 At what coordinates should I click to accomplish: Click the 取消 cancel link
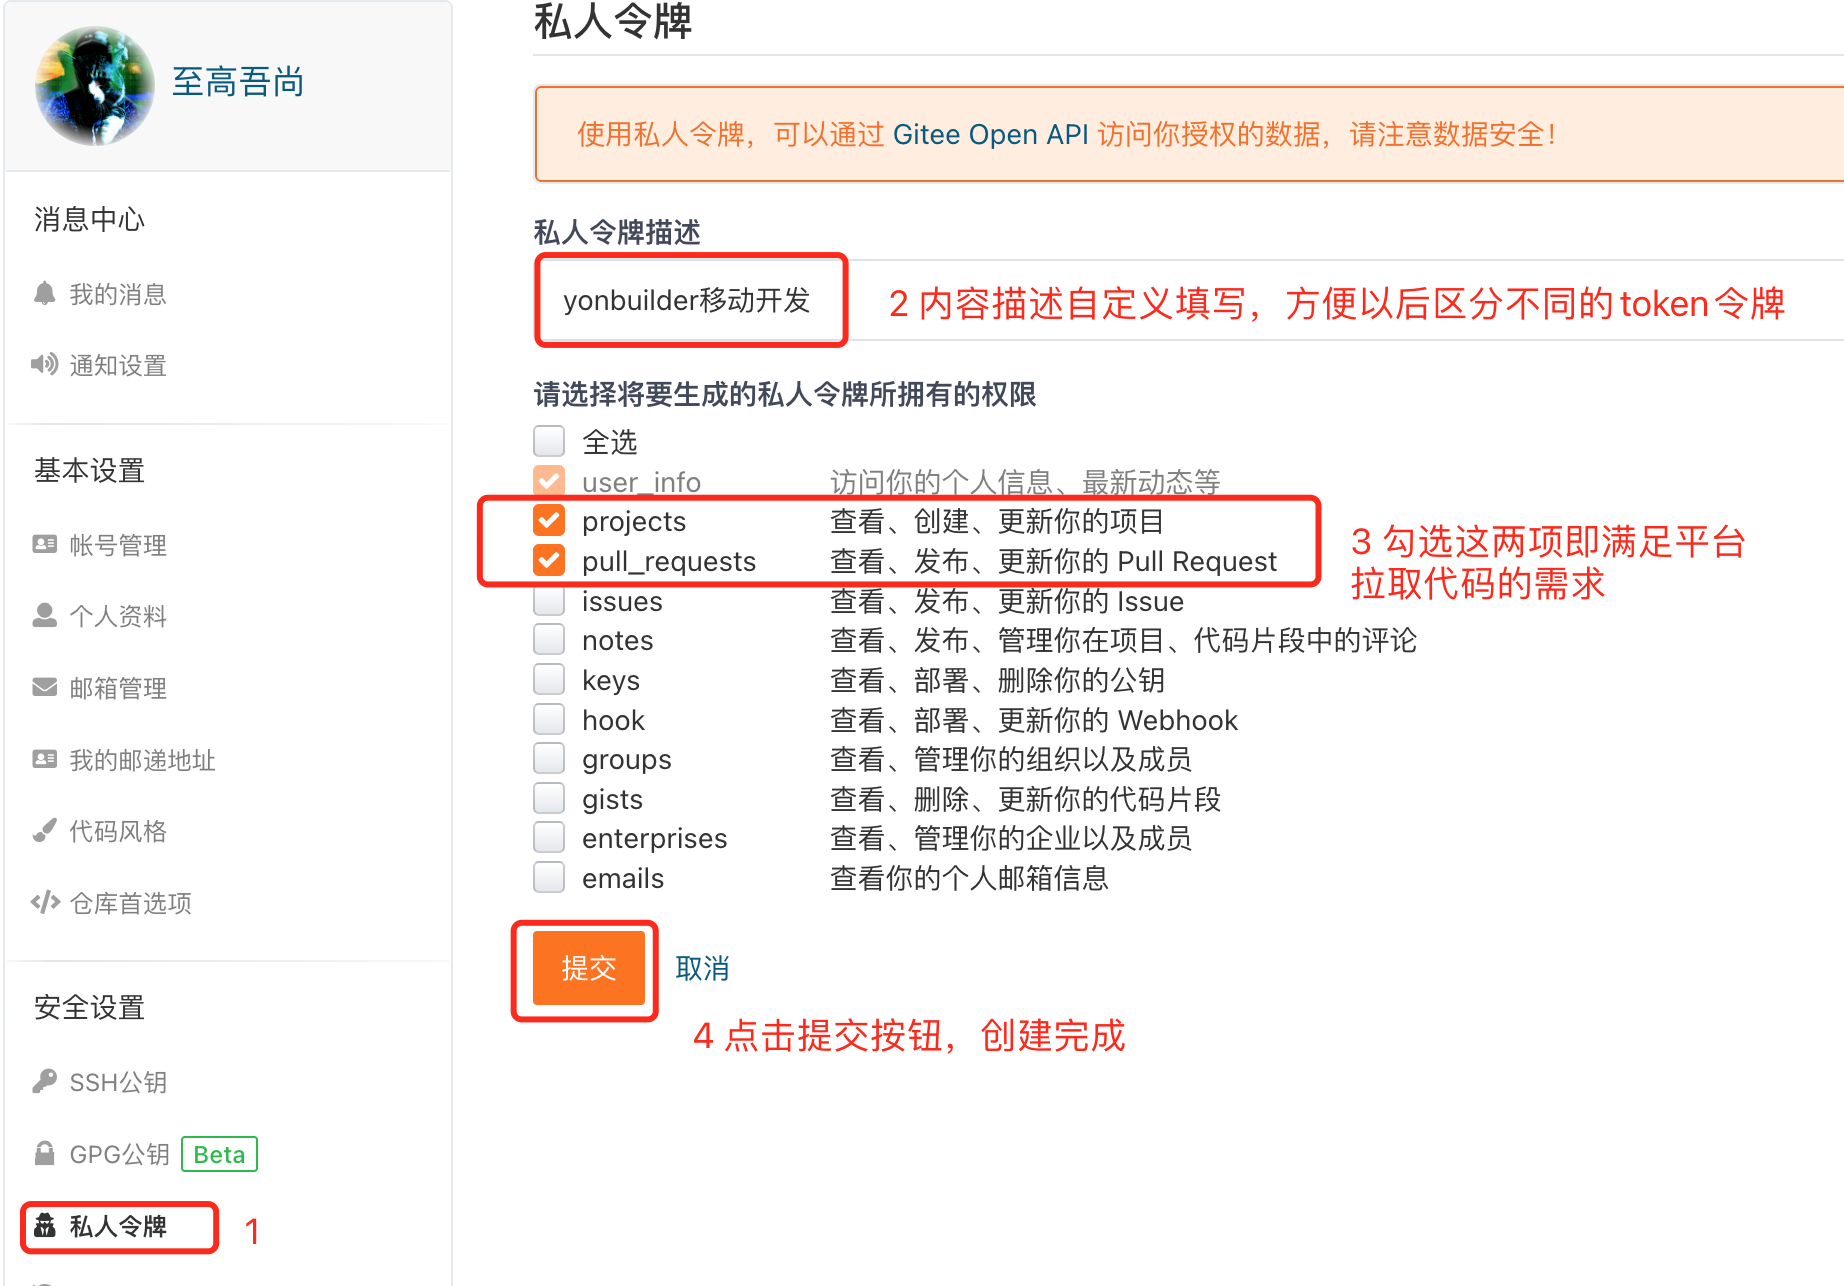pyautogui.click(x=702, y=968)
